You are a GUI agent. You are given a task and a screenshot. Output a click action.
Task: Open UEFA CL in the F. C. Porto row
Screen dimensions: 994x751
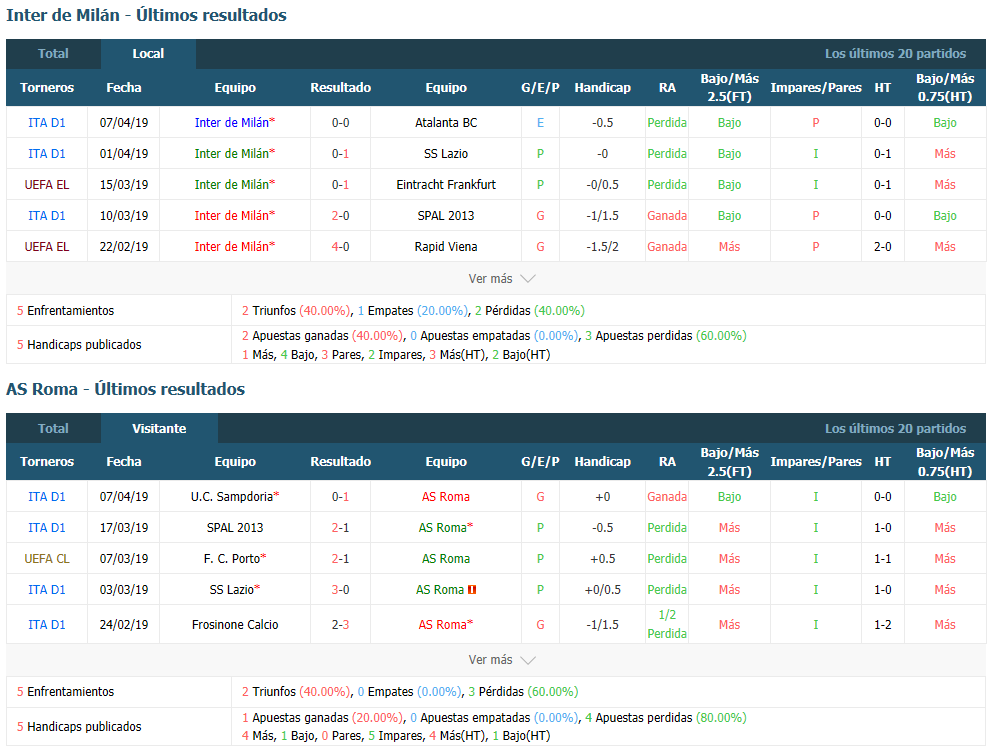(47, 559)
